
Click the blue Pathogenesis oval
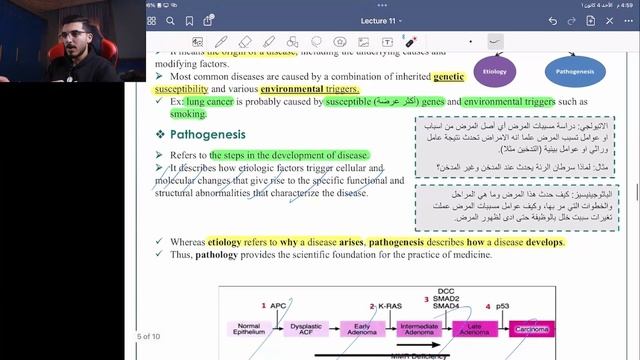(575, 71)
